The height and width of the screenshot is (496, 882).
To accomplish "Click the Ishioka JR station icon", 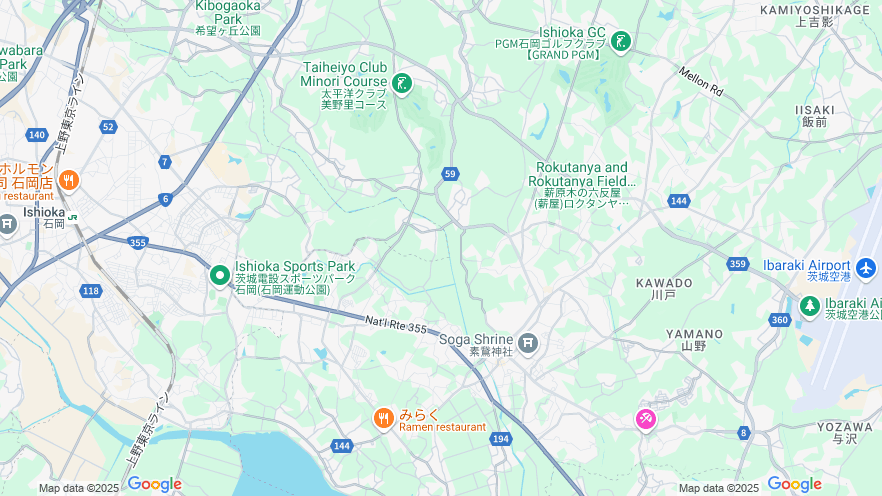I will coord(73,217).
